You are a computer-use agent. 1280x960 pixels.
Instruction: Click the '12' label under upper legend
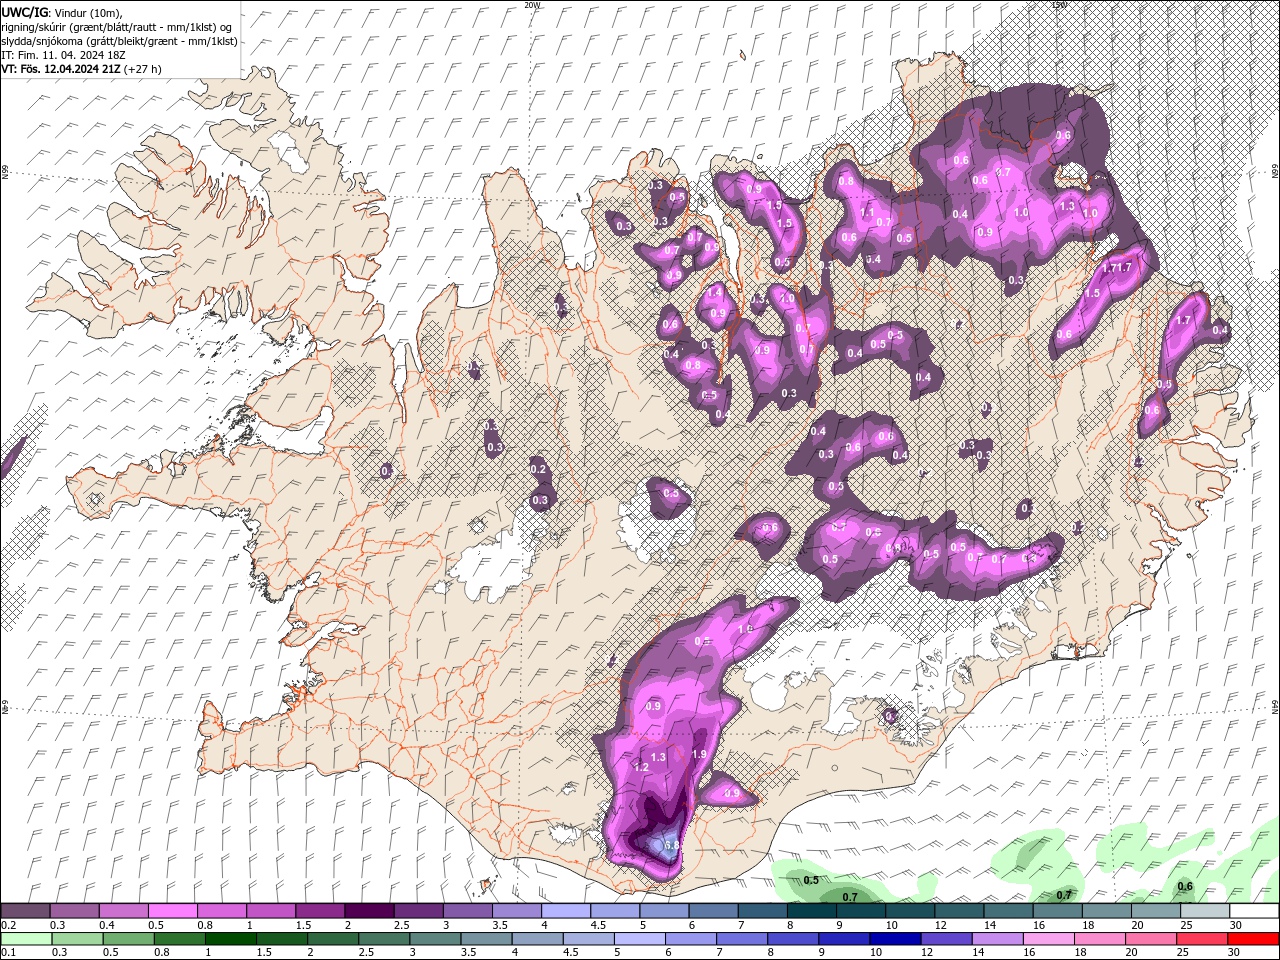(x=940, y=925)
